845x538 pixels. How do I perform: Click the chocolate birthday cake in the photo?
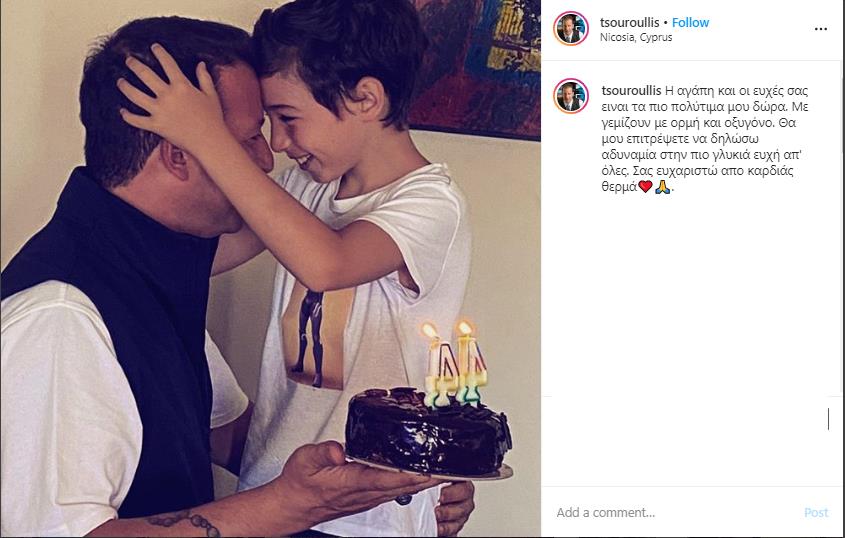(x=427, y=433)
